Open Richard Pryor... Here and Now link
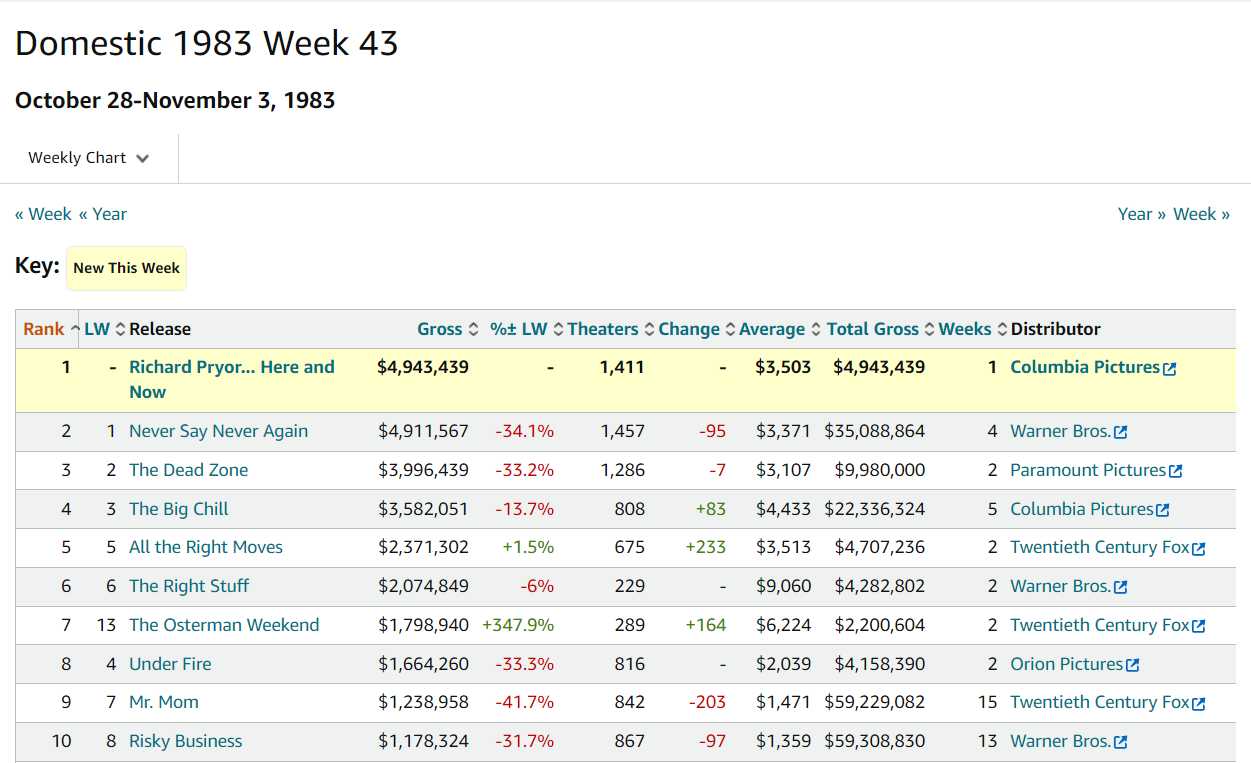Viewport: 1251px width, 763px height. 232,380
